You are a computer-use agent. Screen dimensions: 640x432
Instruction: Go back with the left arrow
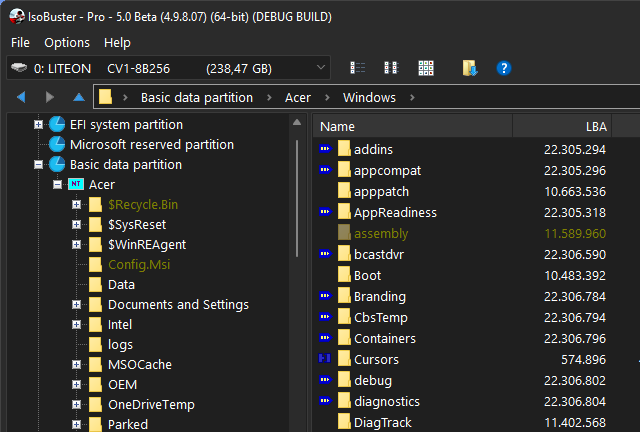click(x=21, y=97)
